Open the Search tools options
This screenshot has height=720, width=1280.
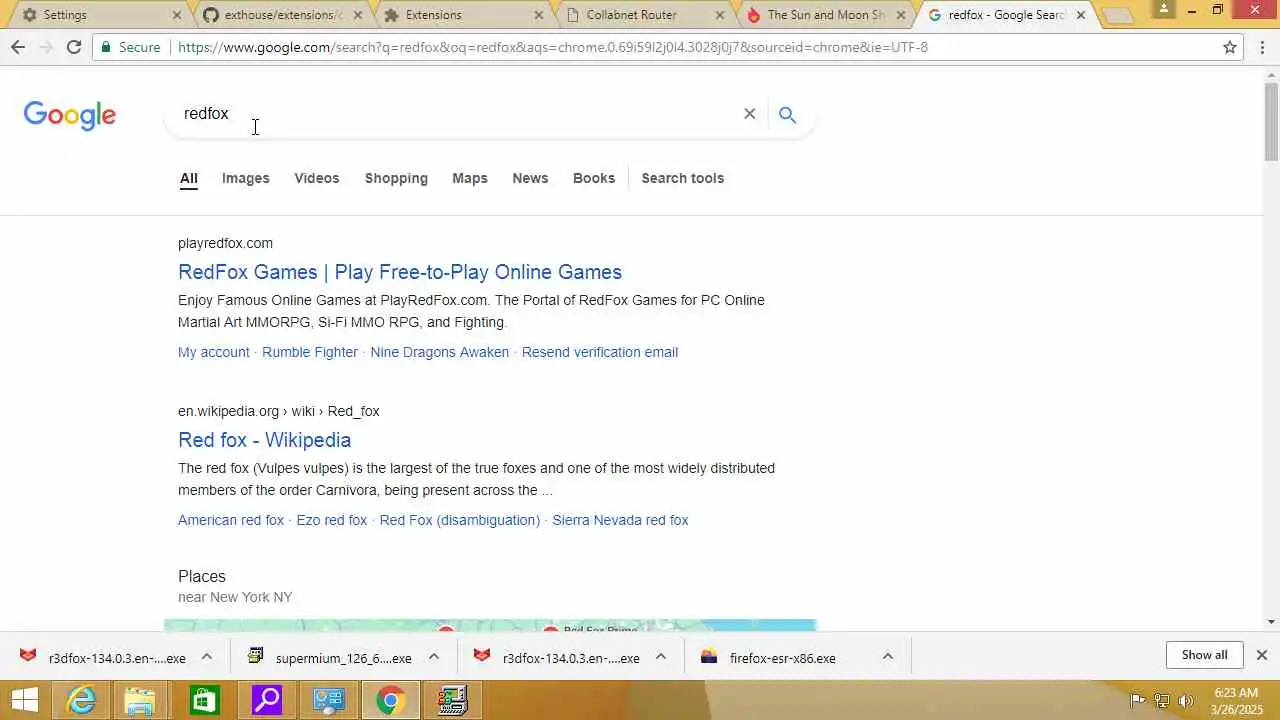point(682,178)
